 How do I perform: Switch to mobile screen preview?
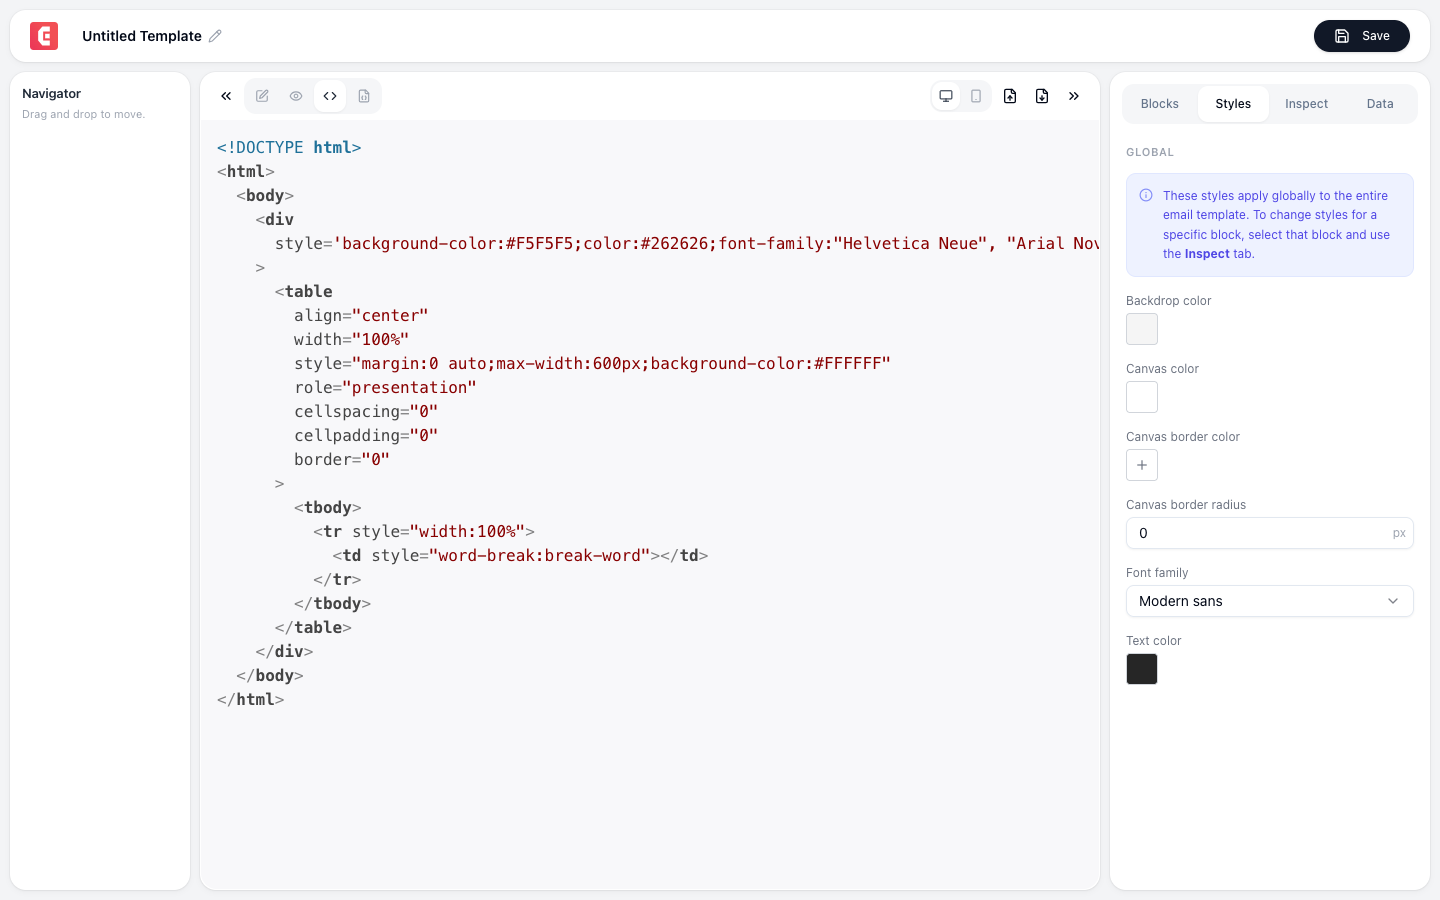976,96
